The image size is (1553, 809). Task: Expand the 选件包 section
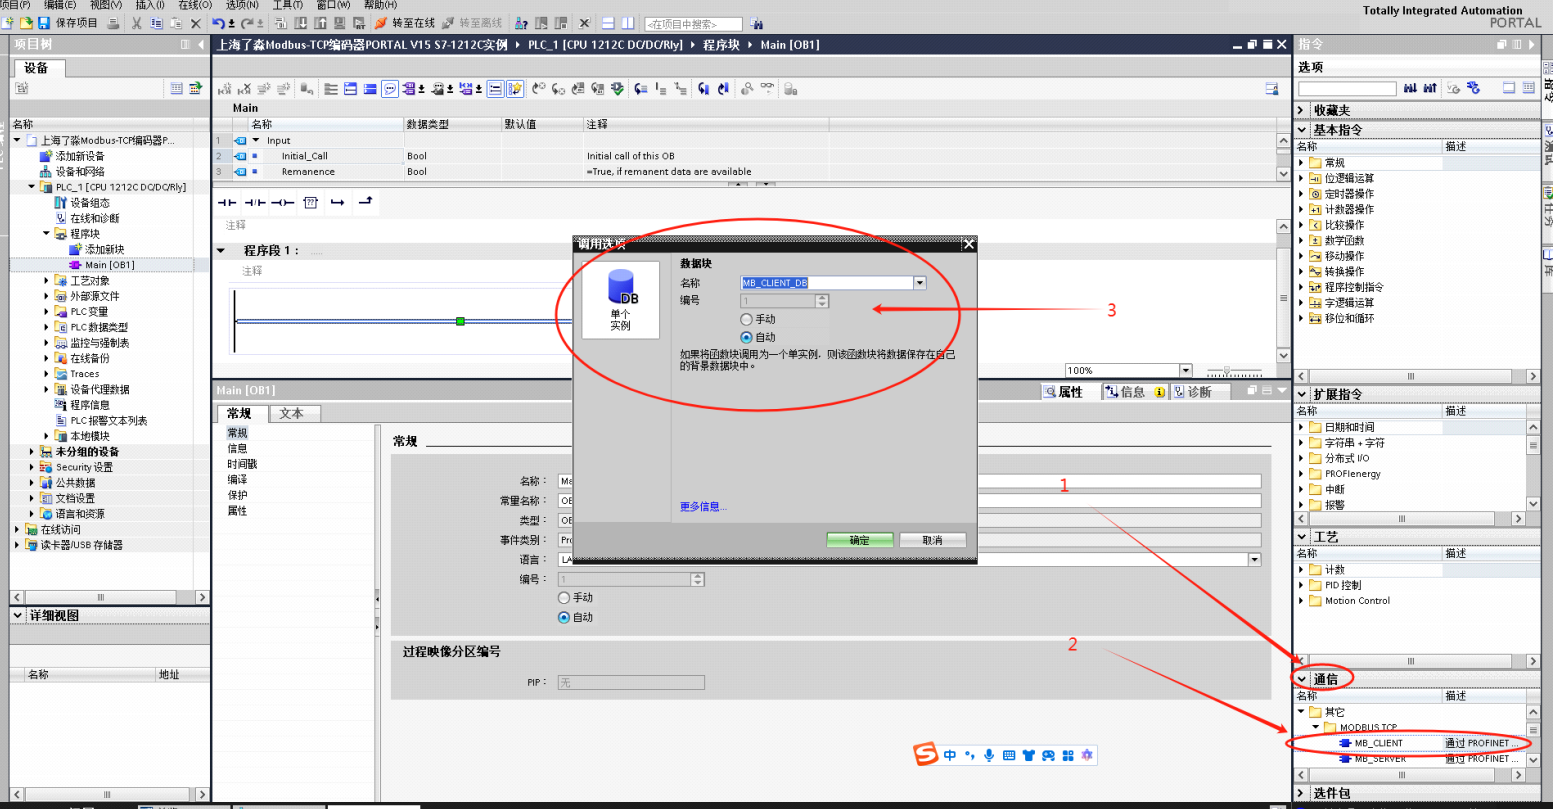[x=1302, y=793]
